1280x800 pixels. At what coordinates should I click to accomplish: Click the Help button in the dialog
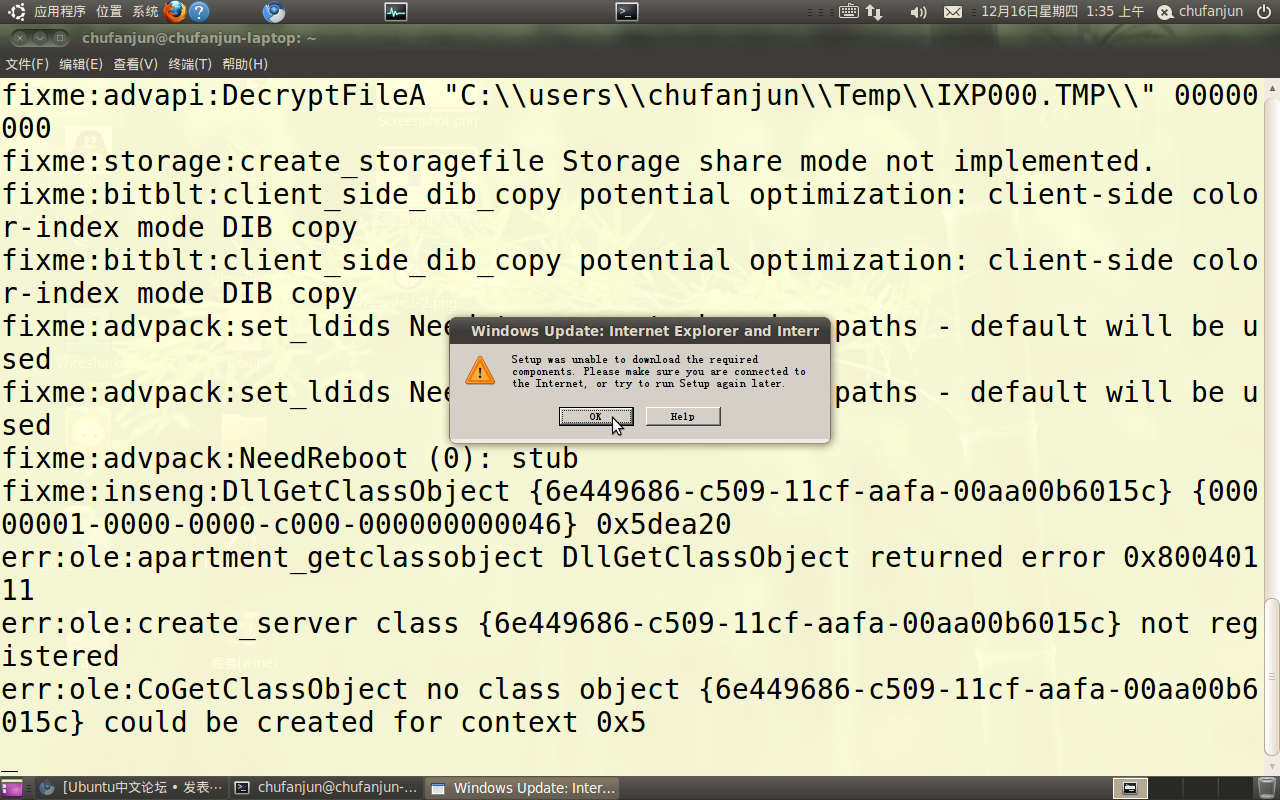point(683,416)
